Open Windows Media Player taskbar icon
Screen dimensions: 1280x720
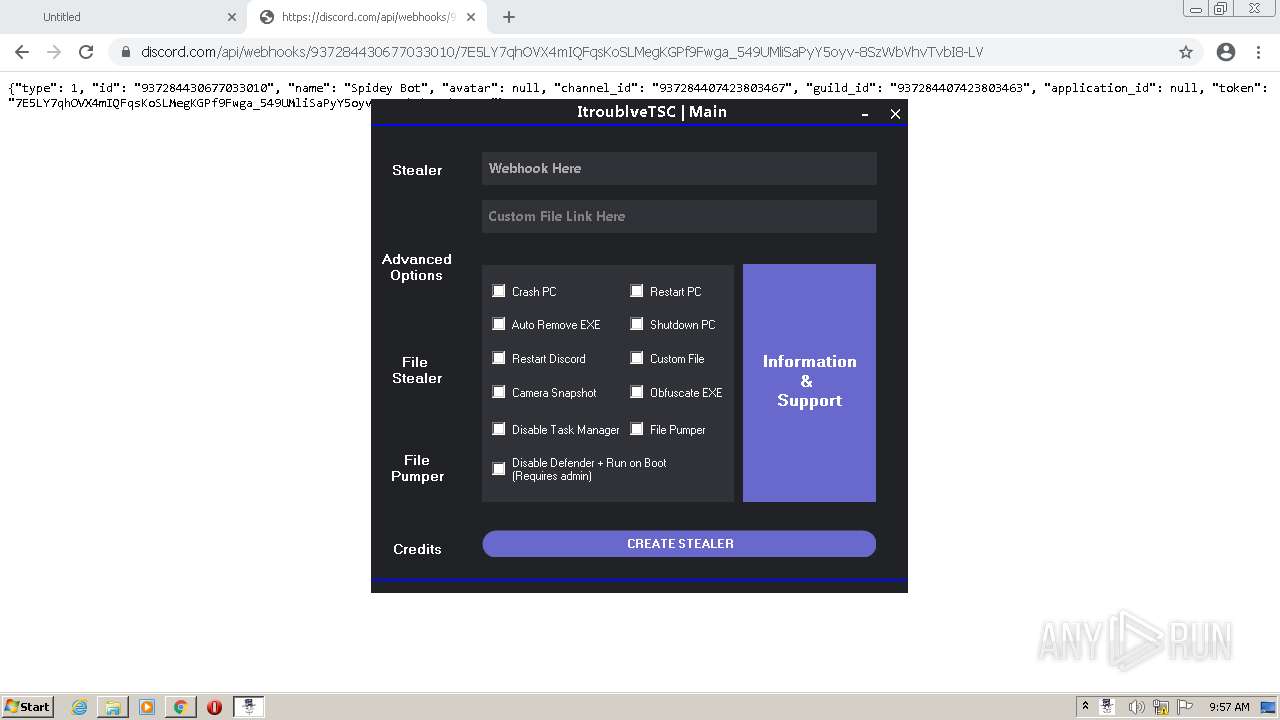147,707
